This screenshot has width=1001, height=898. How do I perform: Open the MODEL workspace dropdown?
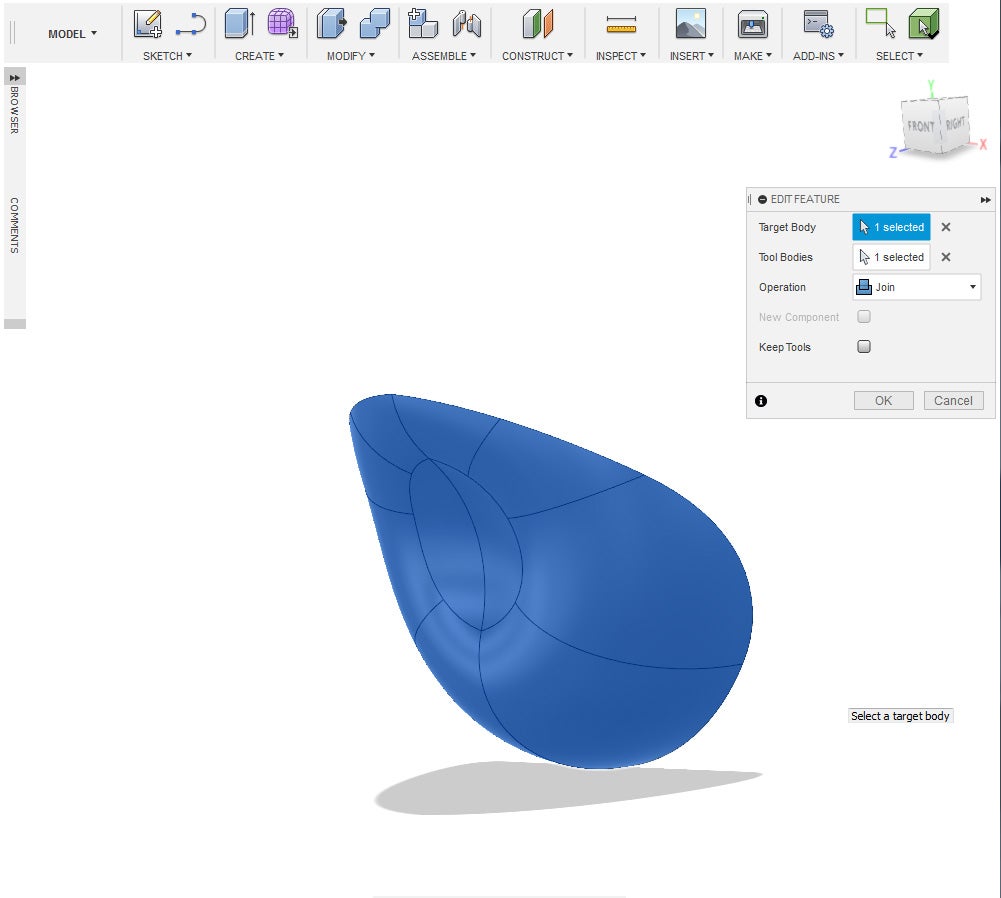73,34
